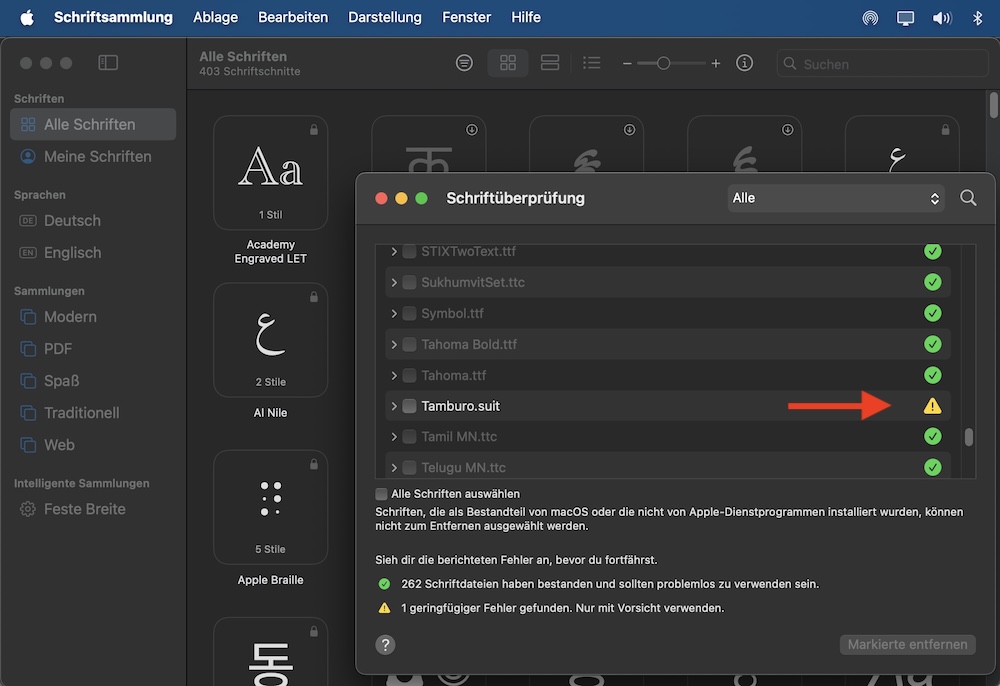Click the 'Markierte entfernen' button
The width and height of the screenshot is (1000, 686).
pos(907,644)
